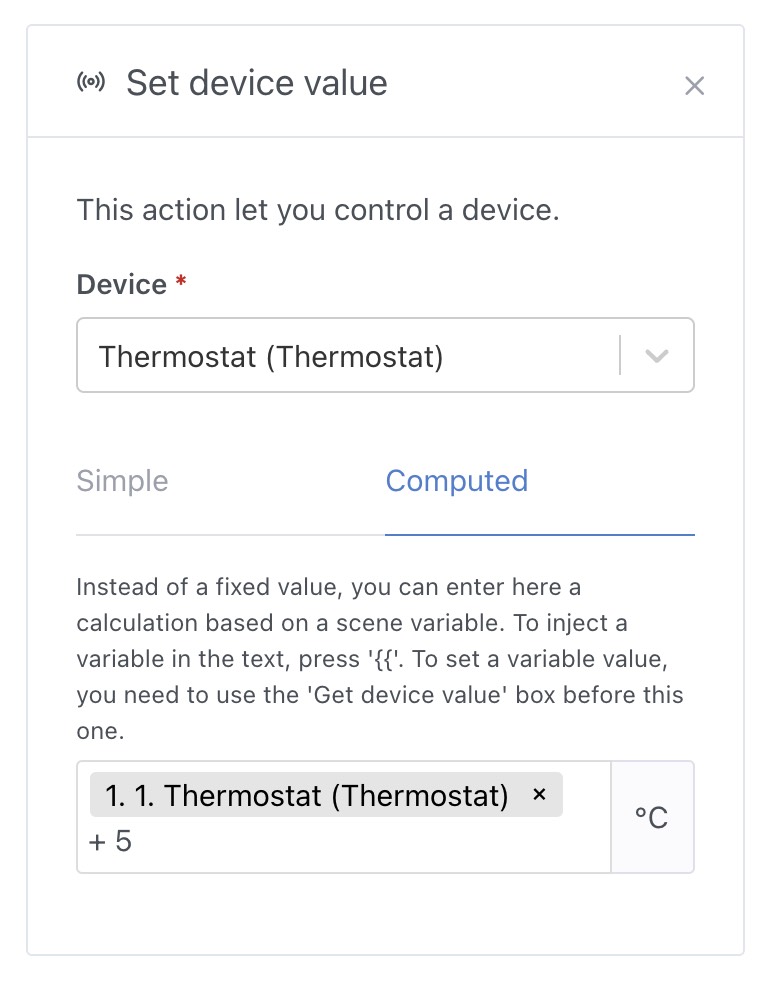This screenshot has width=776, height=988.
Task: Click the °C unit indicator
Action: tap(653, 815)
